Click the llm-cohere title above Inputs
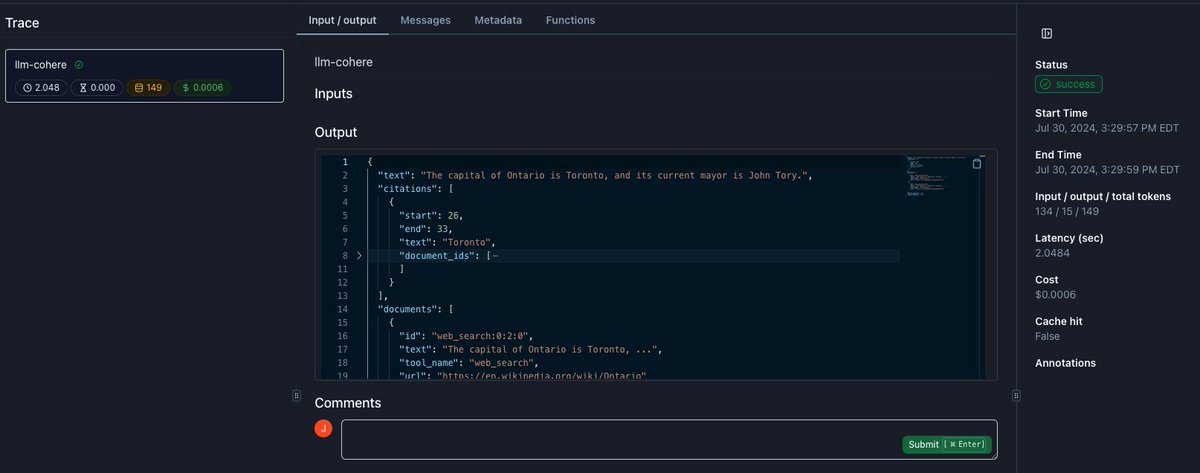Screen dimensions: 1200x473 [343, 62]
